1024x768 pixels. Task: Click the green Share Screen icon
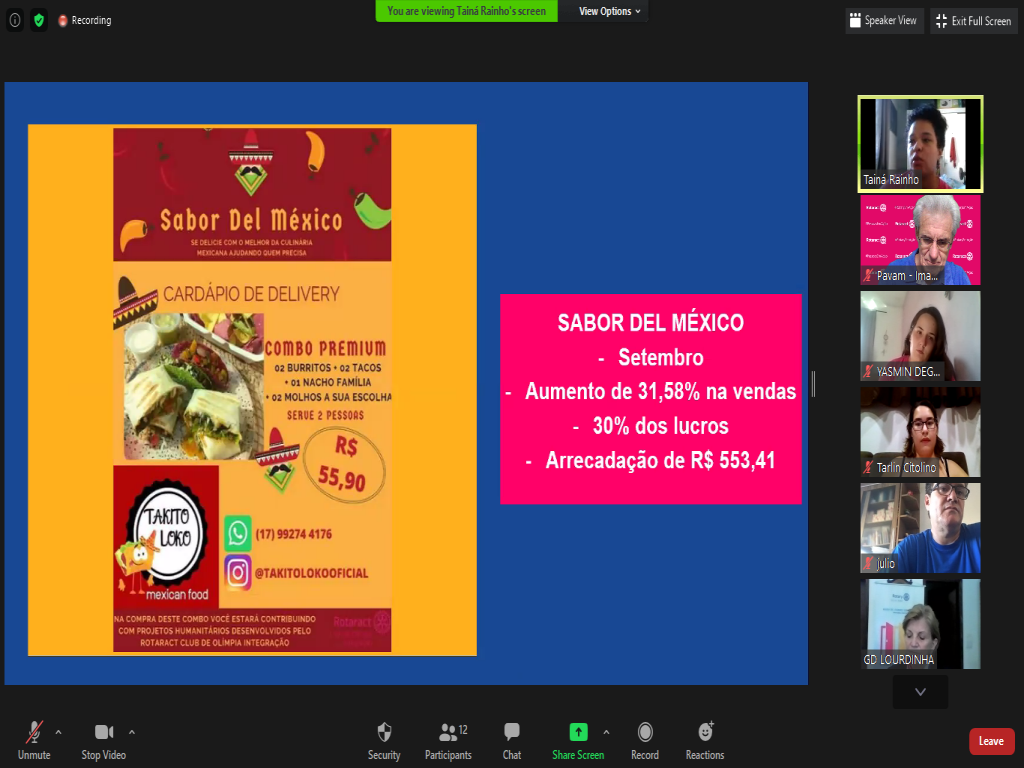tap(578, 732)
